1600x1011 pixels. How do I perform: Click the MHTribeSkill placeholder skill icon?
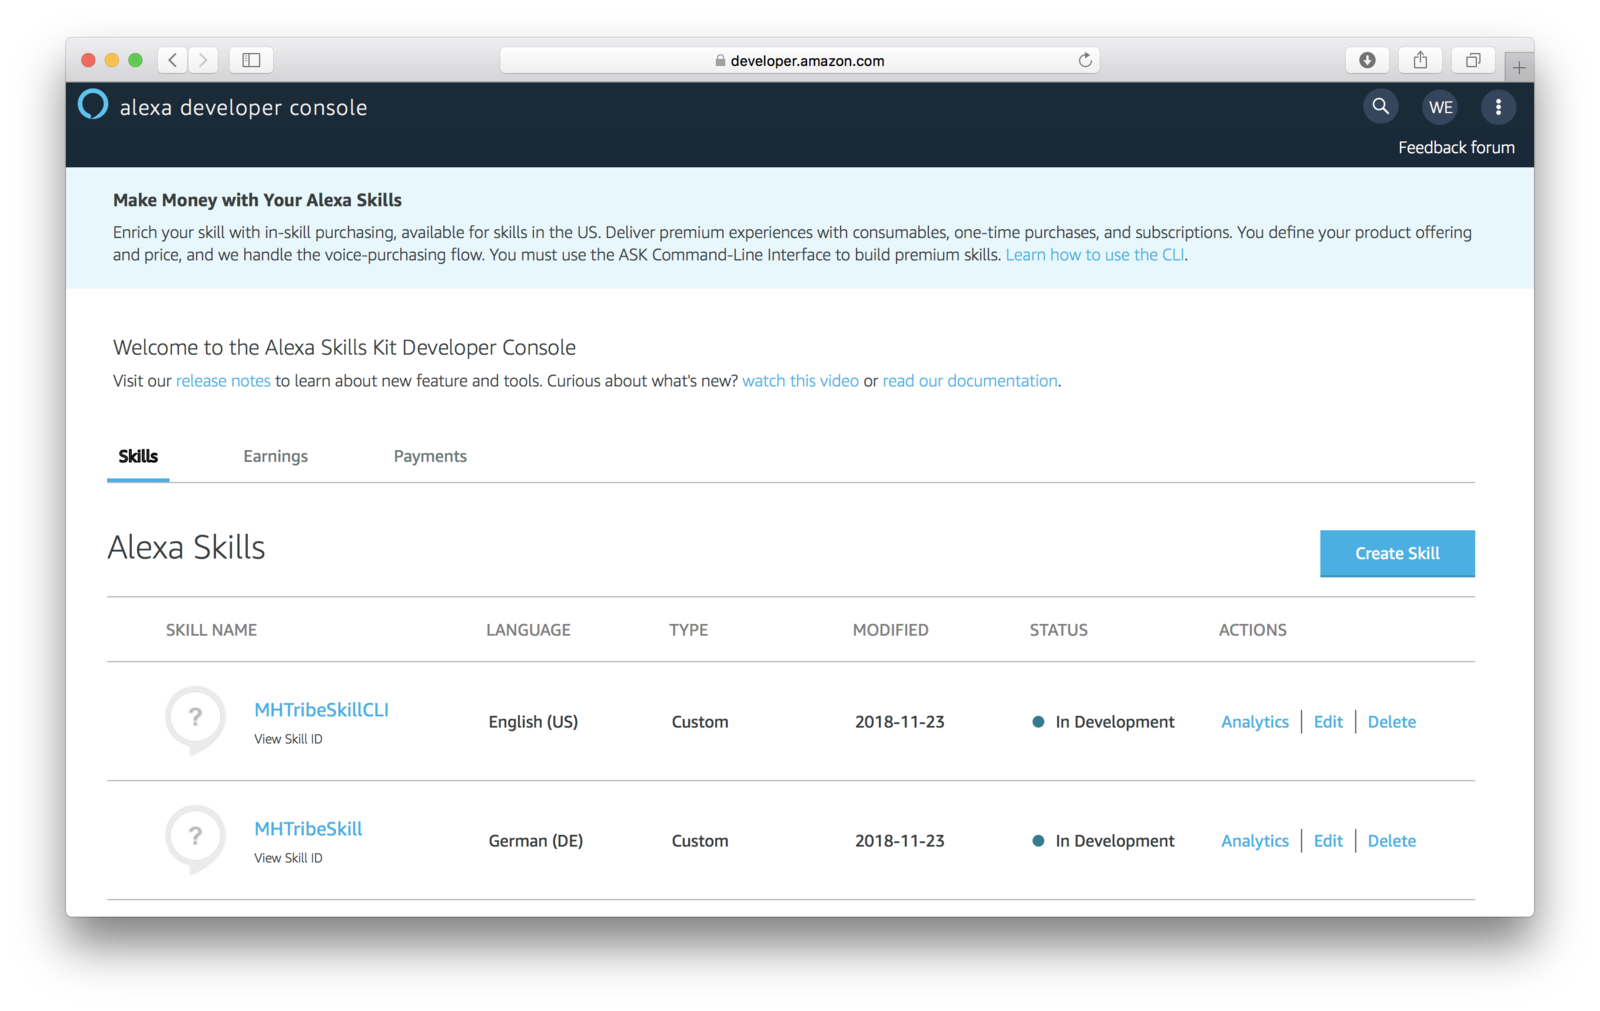(195, 838)
